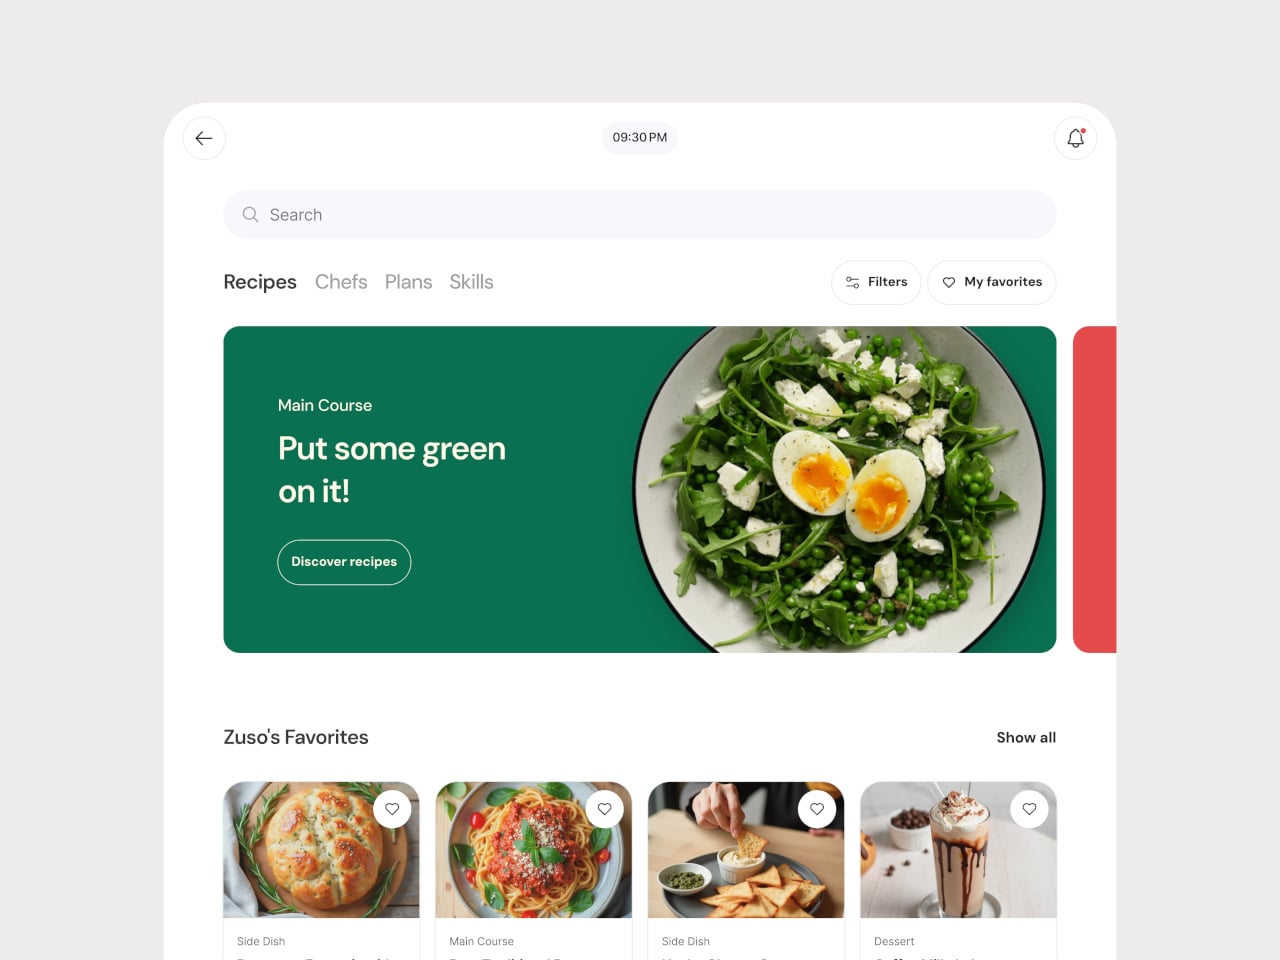Image resolution: width=1280 pixels, height=960 pixels.
Task: Open notifications bell
Action: point(1076,138)
